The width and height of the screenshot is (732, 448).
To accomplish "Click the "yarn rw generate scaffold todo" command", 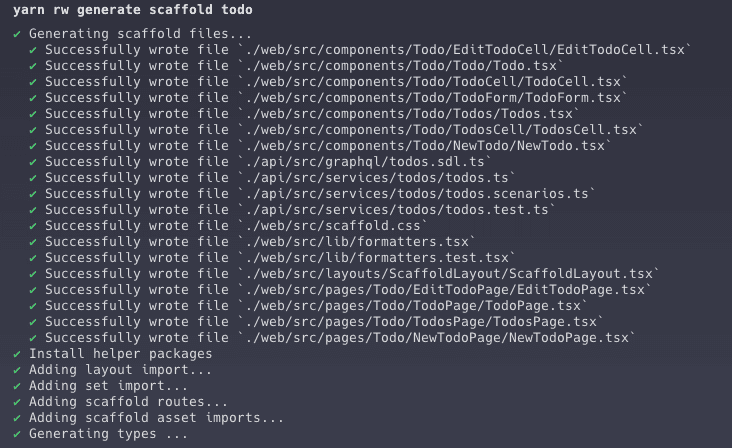I will click(132, 11).
